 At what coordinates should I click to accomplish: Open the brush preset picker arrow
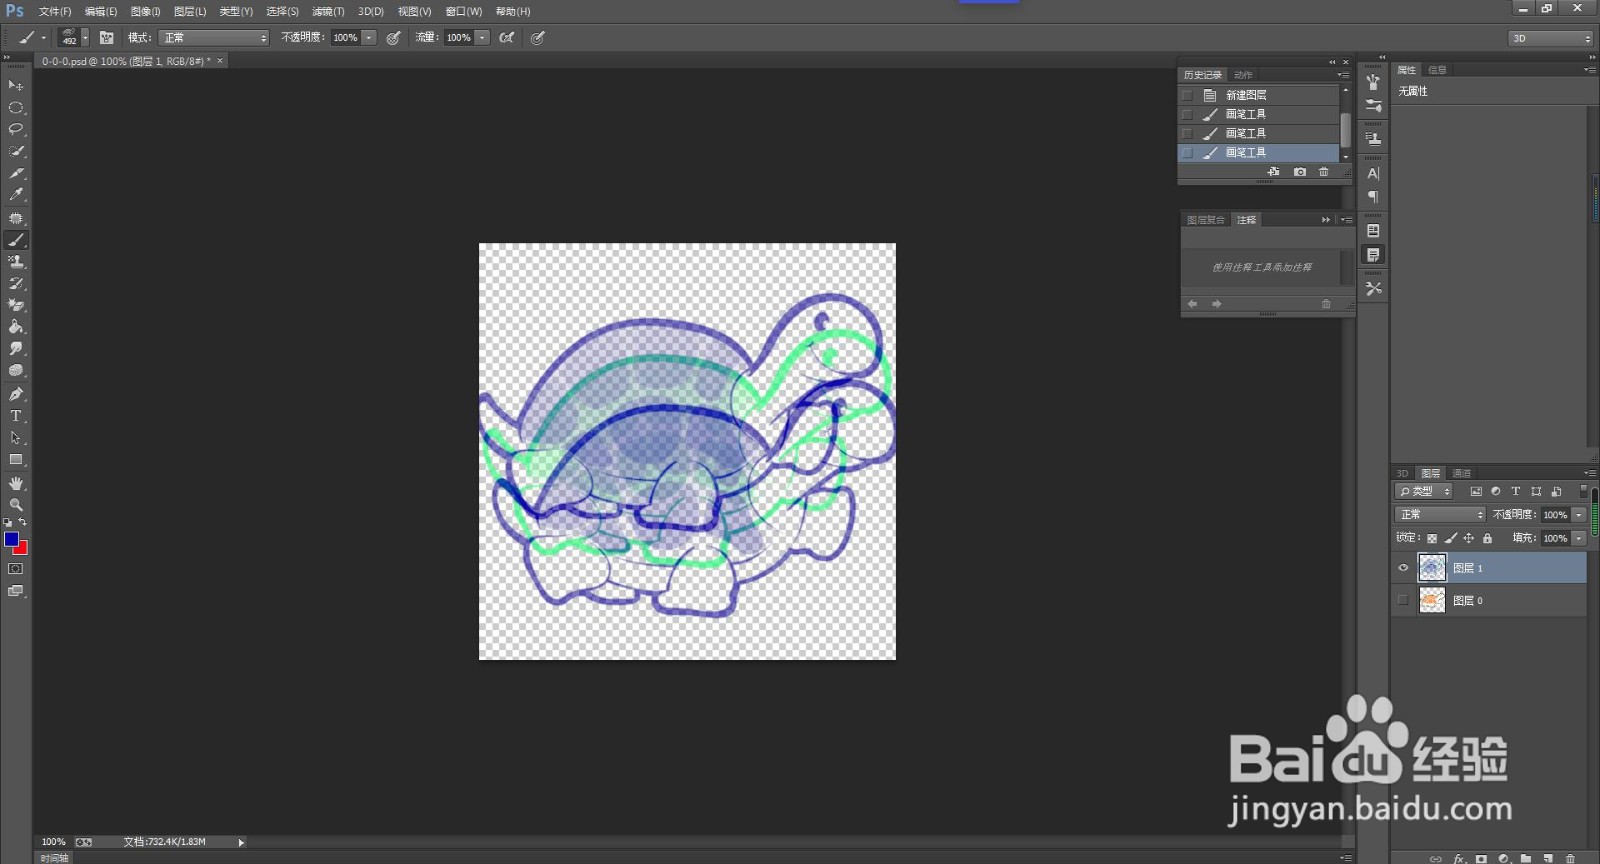pyautogui.click(x=85, y=37)
